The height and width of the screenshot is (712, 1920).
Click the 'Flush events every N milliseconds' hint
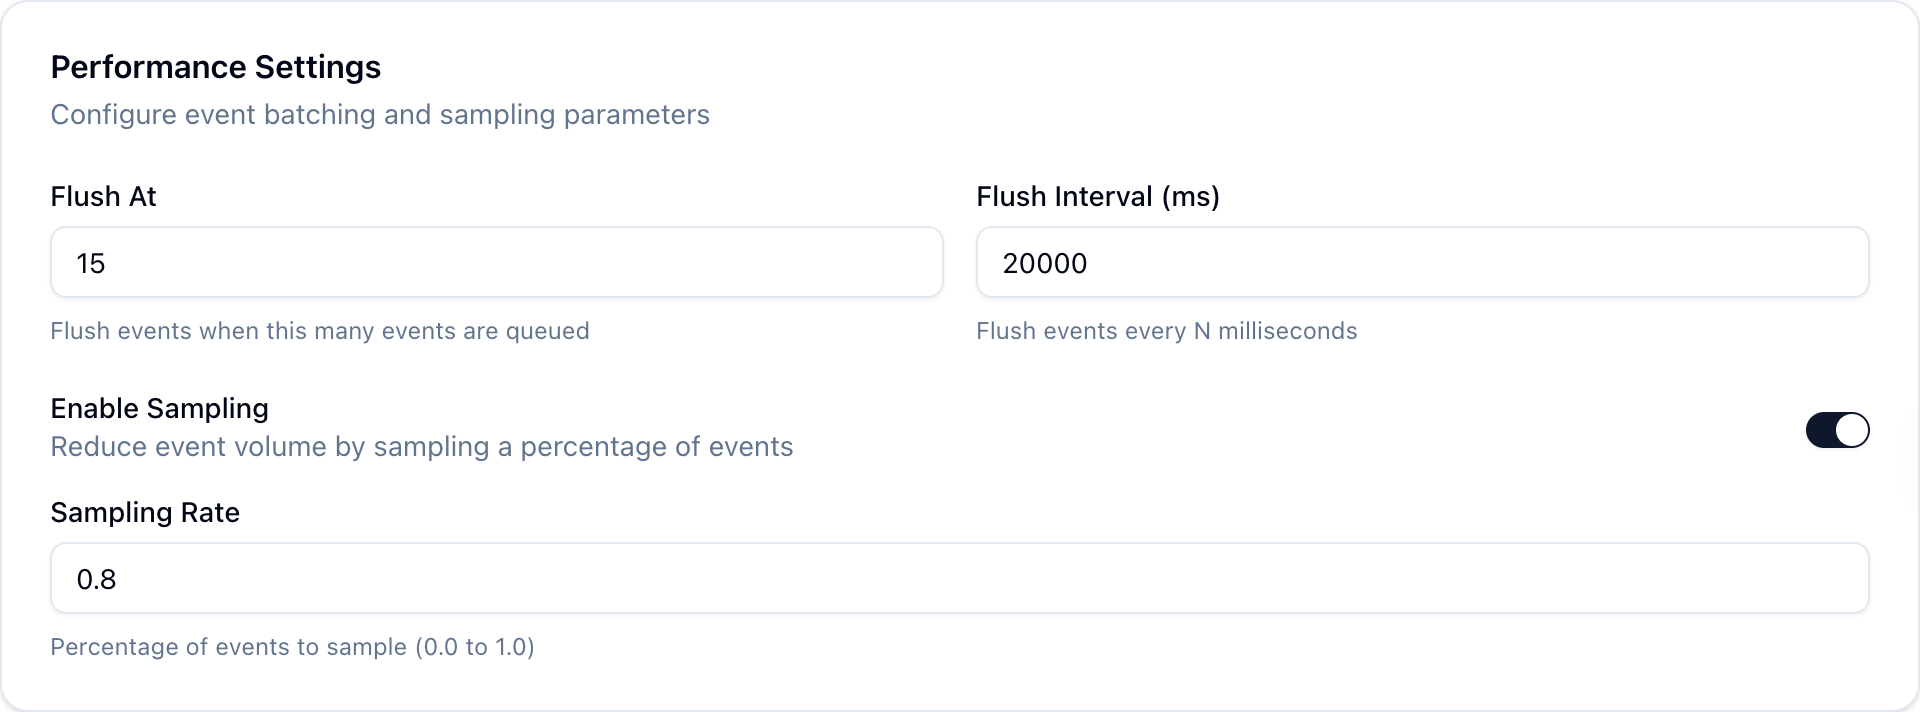point(1166,331)
